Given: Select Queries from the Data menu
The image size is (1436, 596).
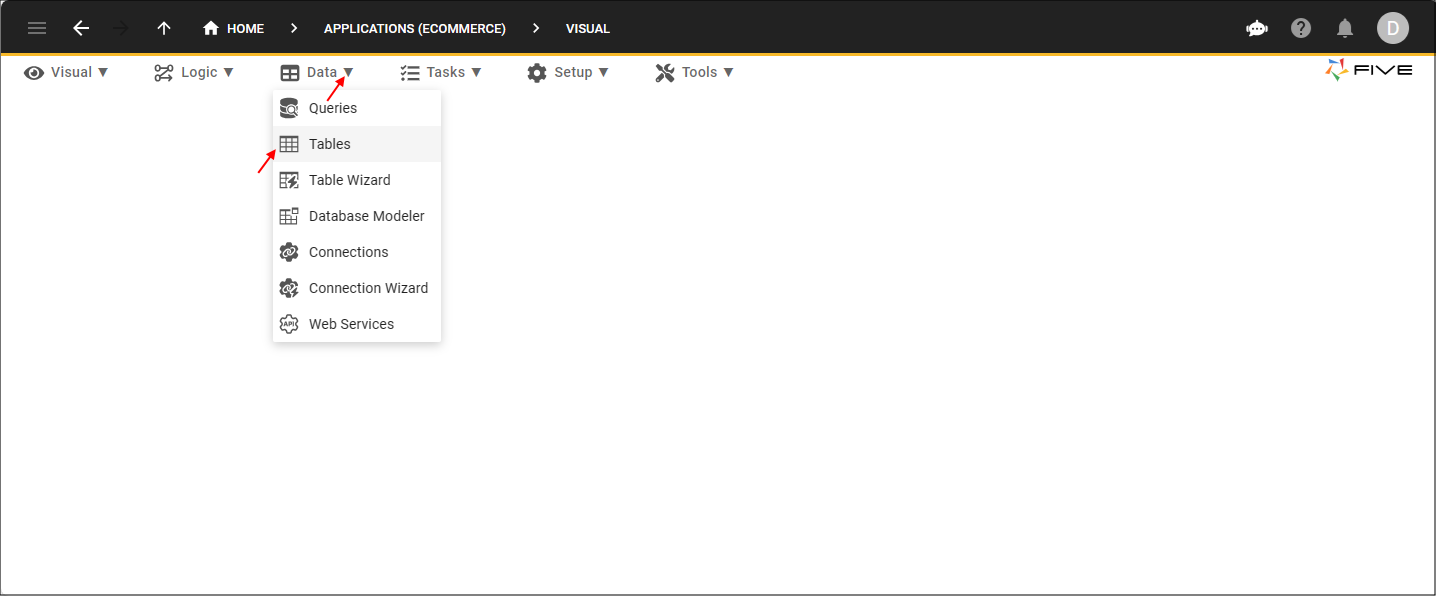Looking at the screenshot, I should coord(333,108).
